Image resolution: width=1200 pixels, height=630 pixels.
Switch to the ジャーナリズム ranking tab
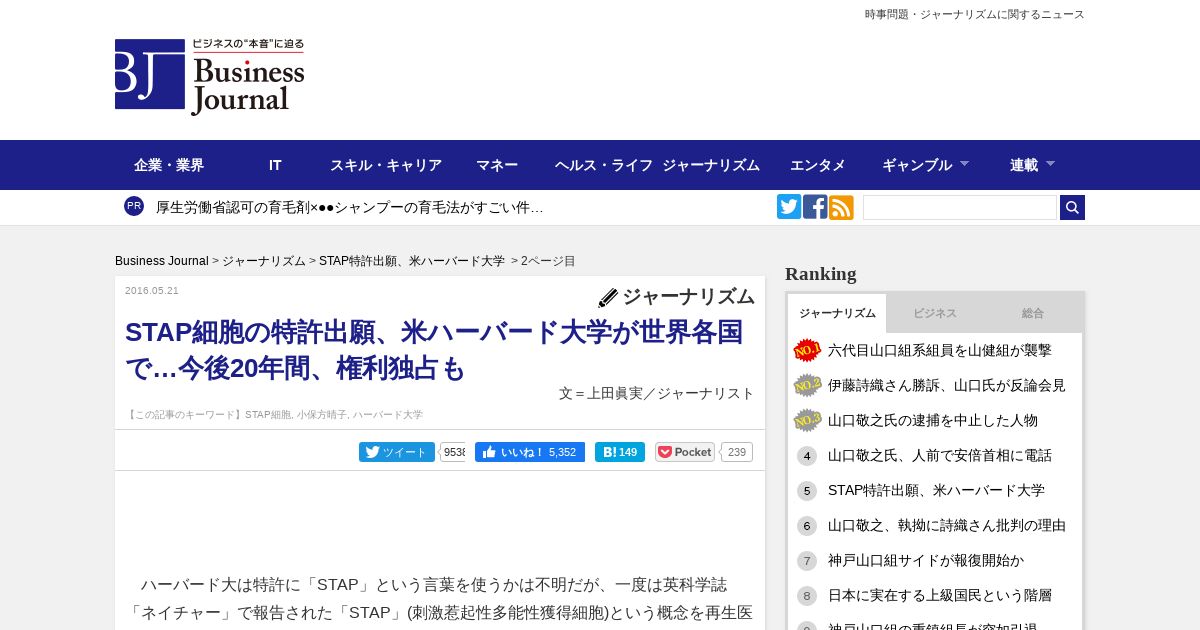point(837,313)
